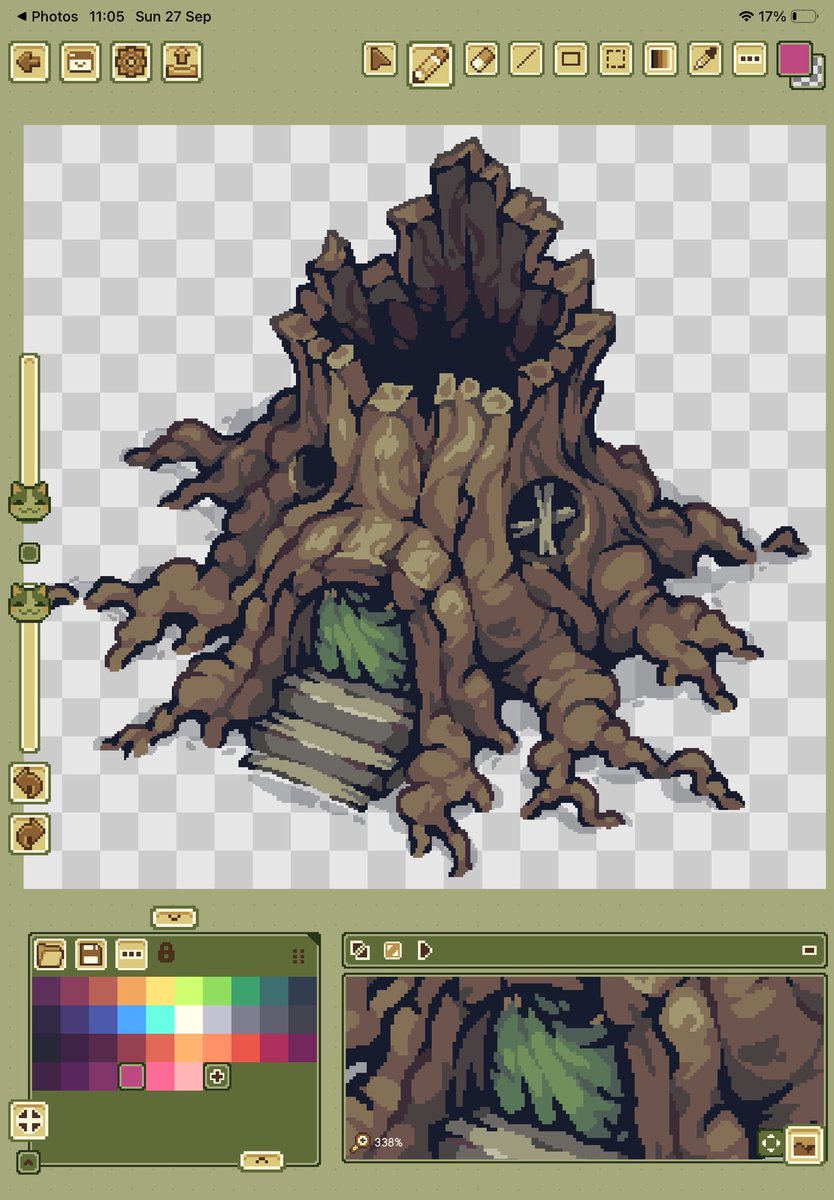Click the magenta primary color box
834x1200 pixels.
pos(794,57)
